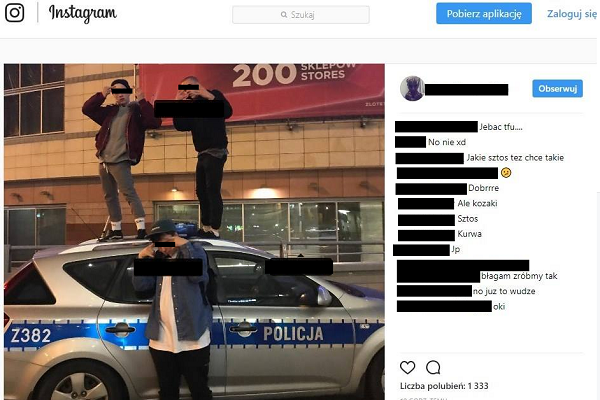The image size is (600, 400).
Task: Click the comment speech bubble icon
Action: [x=433, y=367]
